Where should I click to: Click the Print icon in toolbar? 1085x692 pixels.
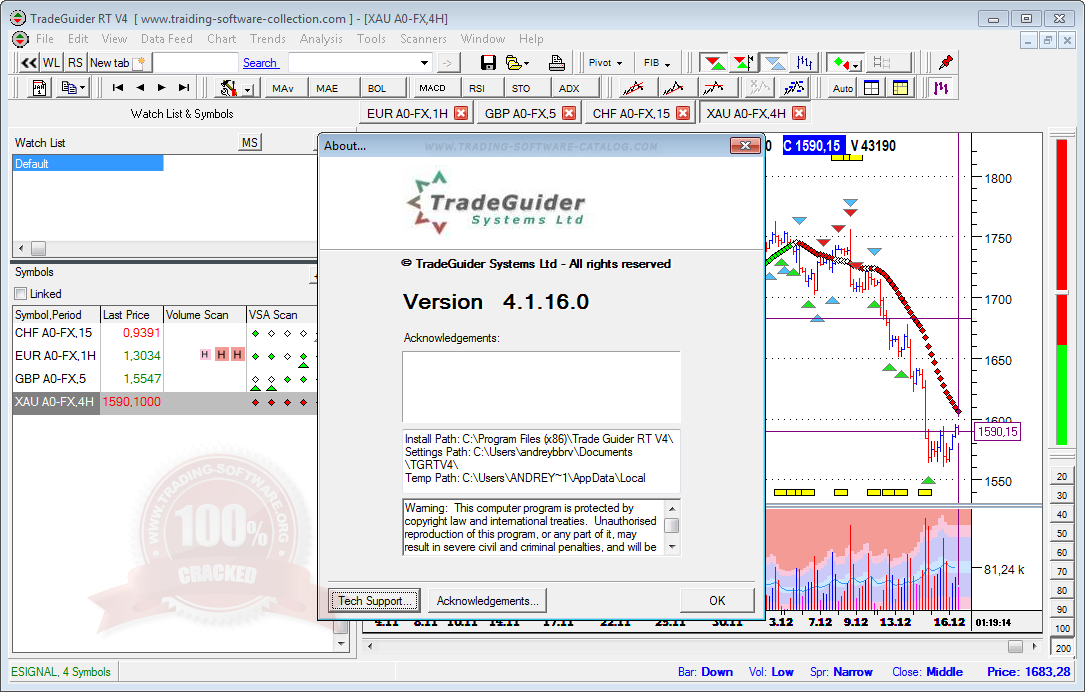(557, 62)
